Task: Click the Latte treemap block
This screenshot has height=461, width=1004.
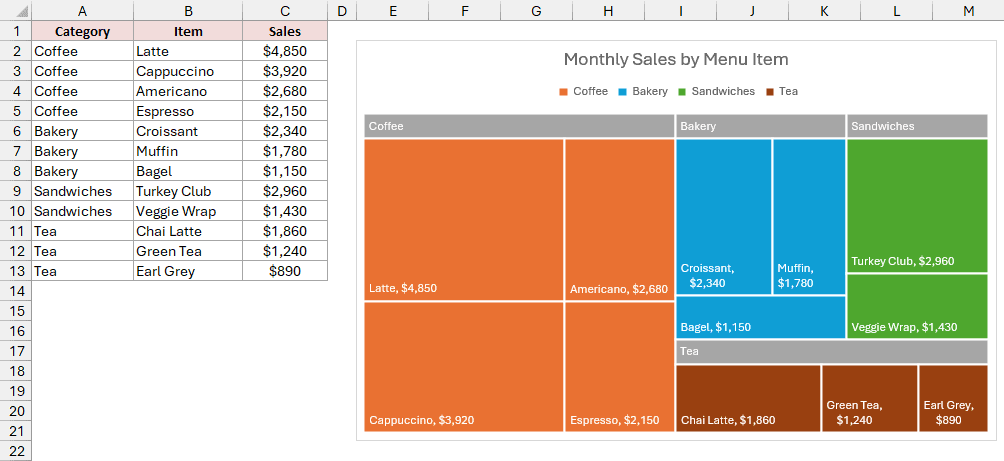Action: click(464, 220)
